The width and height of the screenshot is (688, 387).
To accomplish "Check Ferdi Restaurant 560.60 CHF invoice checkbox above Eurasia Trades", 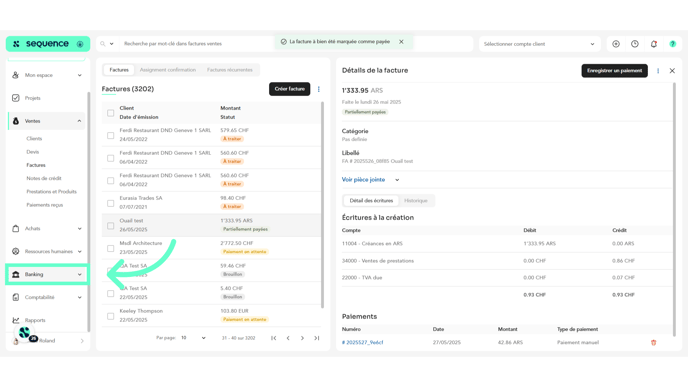I will [111, 180].
